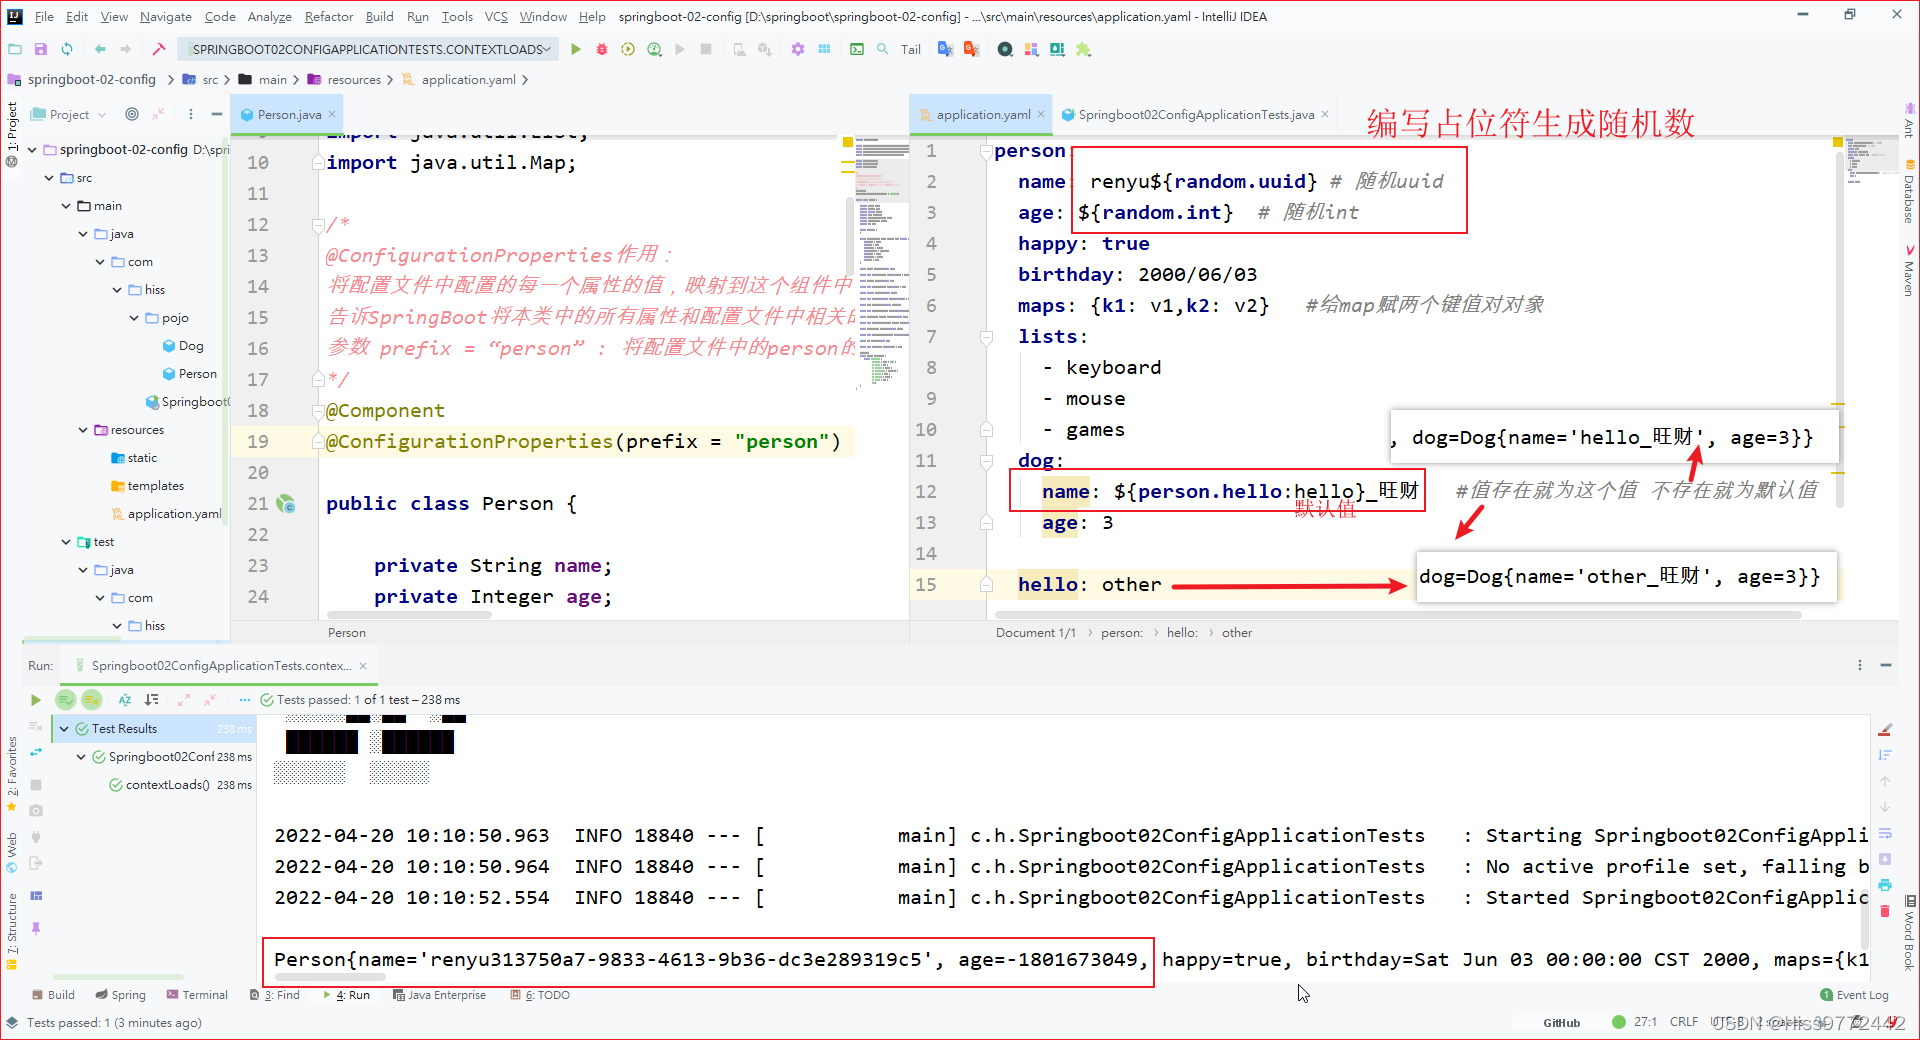Click the Build project hammer icon
The height and width of the screenshot is (1040, 1920).
click(x=158, y=49)
